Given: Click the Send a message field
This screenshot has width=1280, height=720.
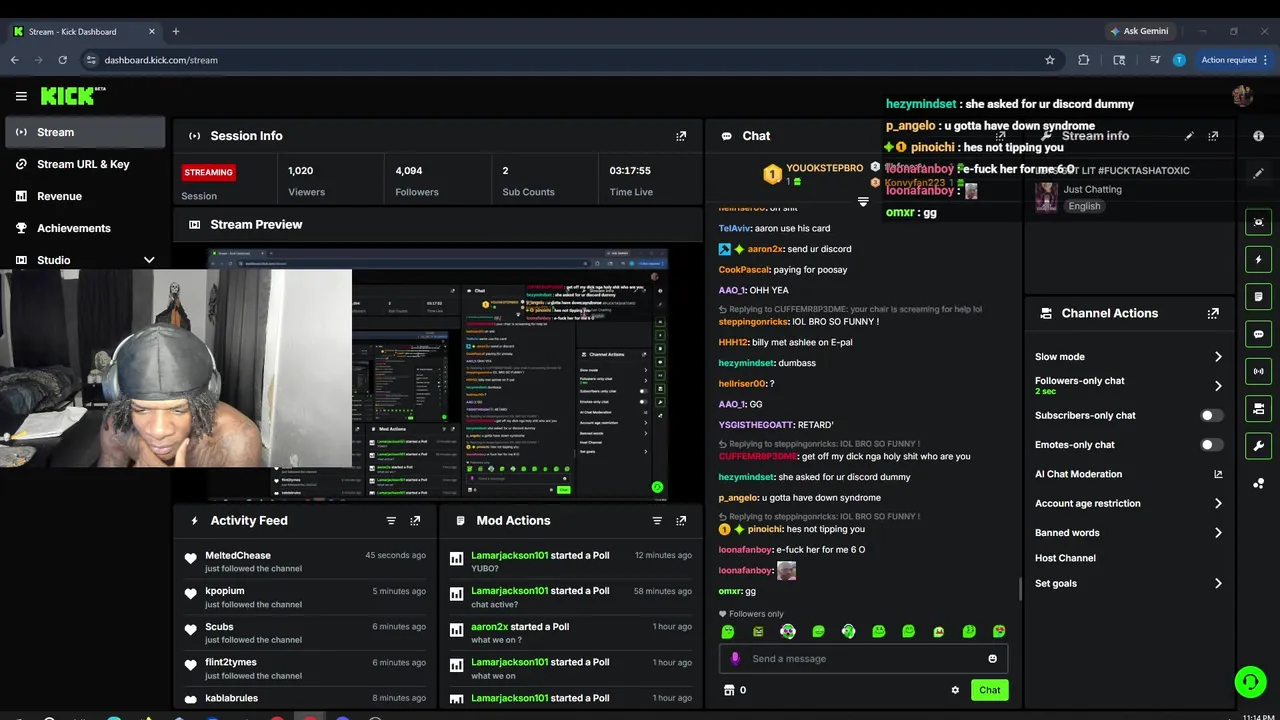Looking at the screenshot, I should coord(865,659).
